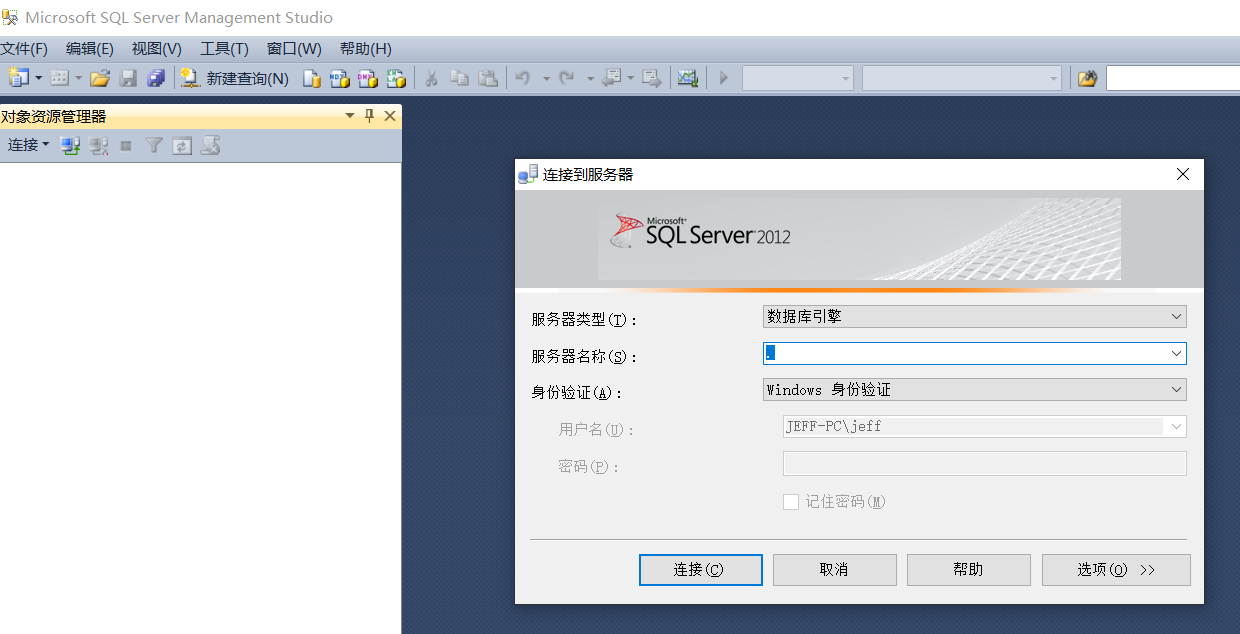Open the Object Explorer window position dropdown
This screenshot has width=1240, height=634.
tap(350, 116)
